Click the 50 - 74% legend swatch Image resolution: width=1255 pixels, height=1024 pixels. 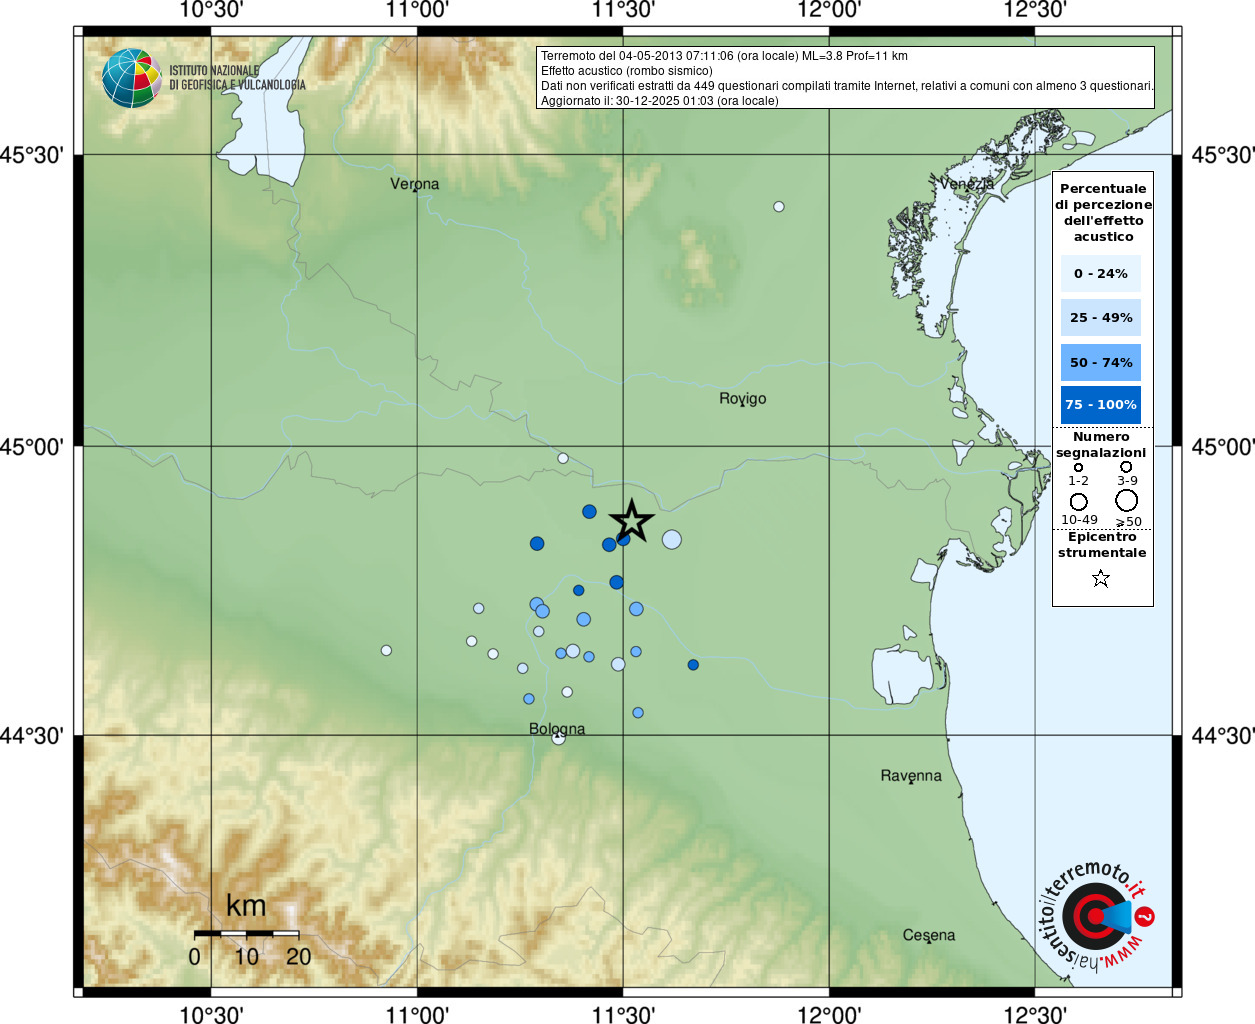pos(1100,362)
